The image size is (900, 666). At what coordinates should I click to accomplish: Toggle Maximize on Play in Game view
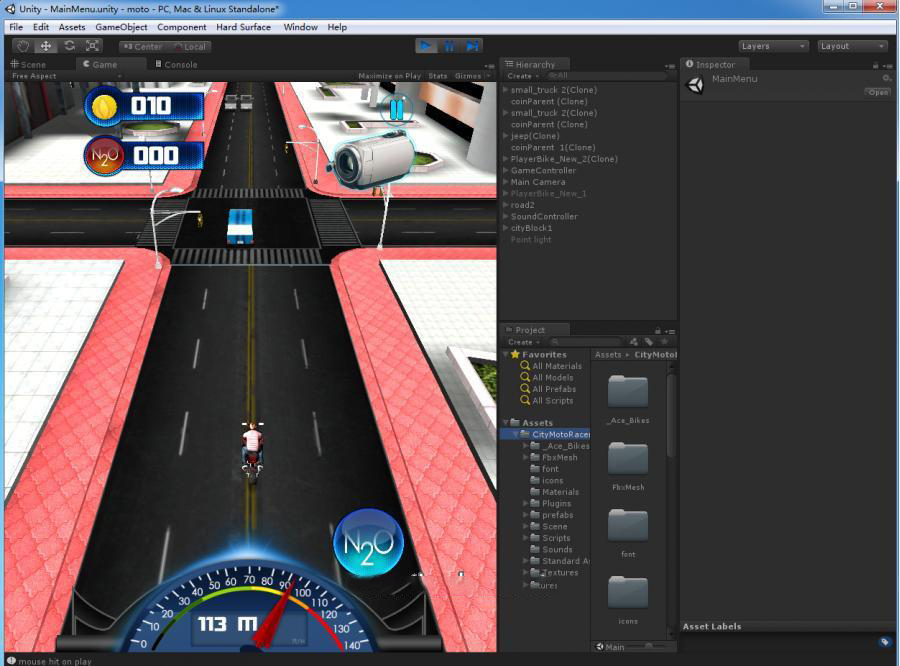point(389,76)
